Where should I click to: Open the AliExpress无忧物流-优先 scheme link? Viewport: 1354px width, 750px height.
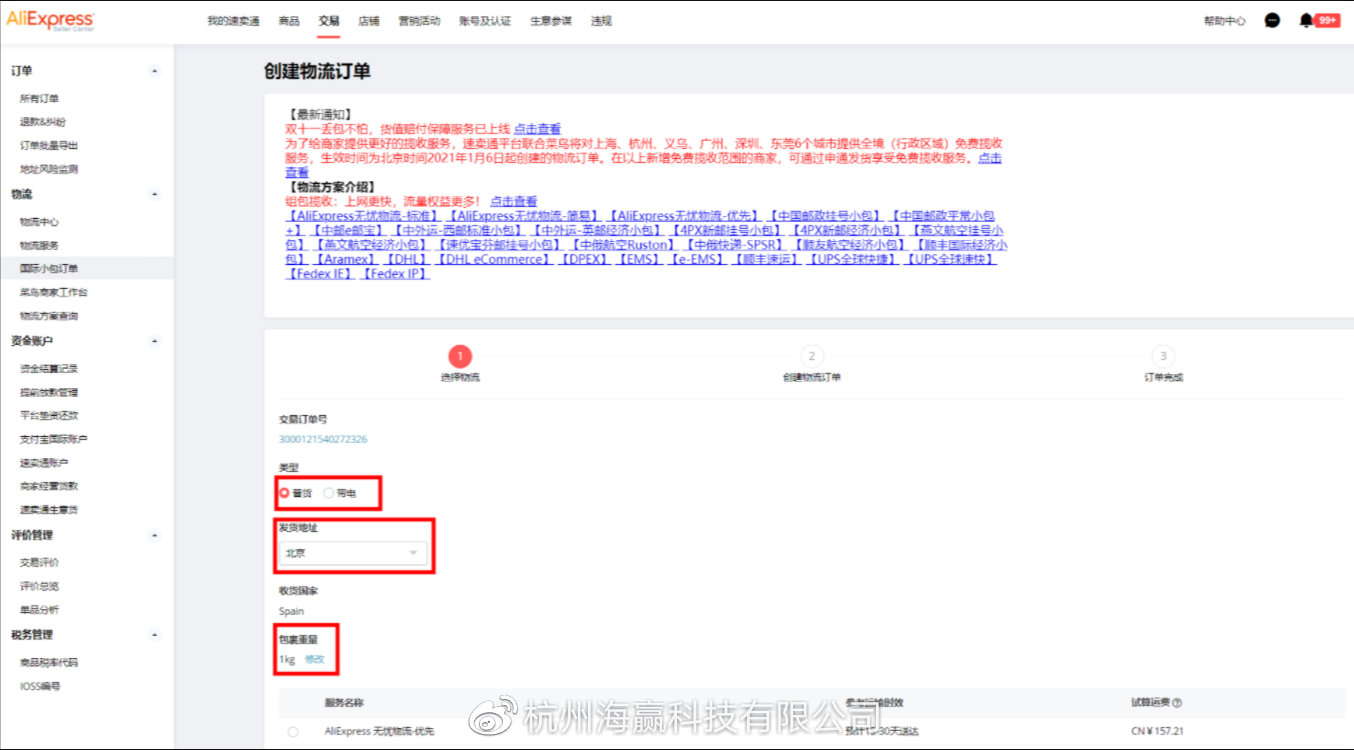pyautogui.click(x=685, y=216)
